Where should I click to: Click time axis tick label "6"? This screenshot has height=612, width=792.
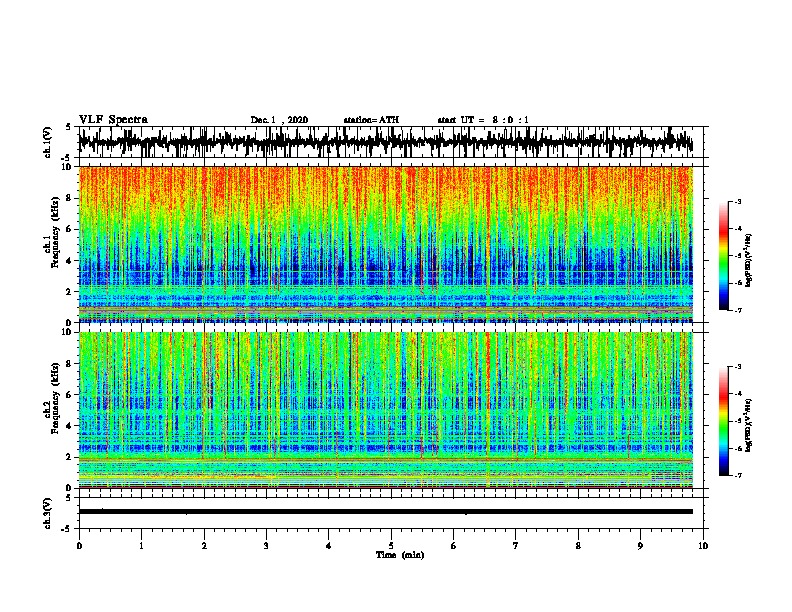click(454, 546)
